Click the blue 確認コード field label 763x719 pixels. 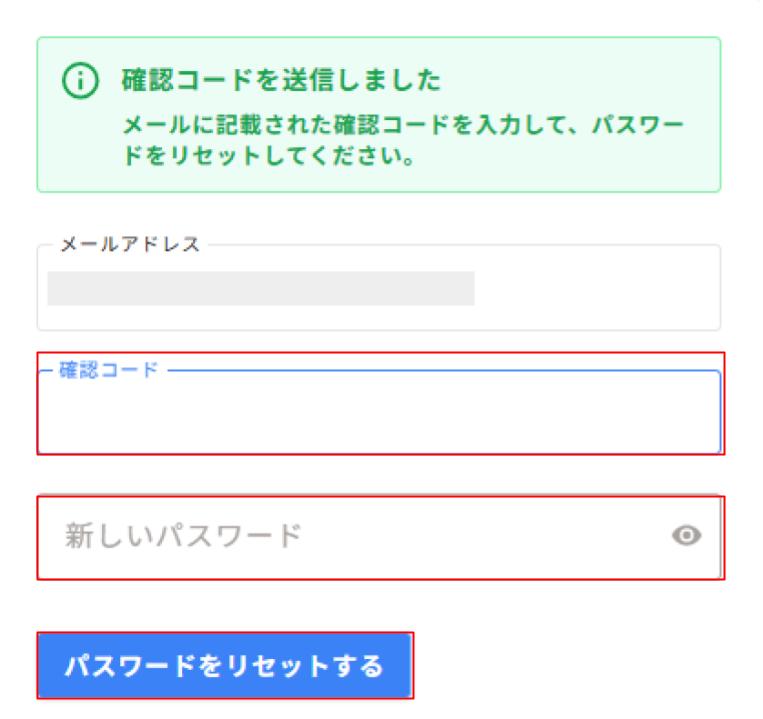[x=108, y=371]
